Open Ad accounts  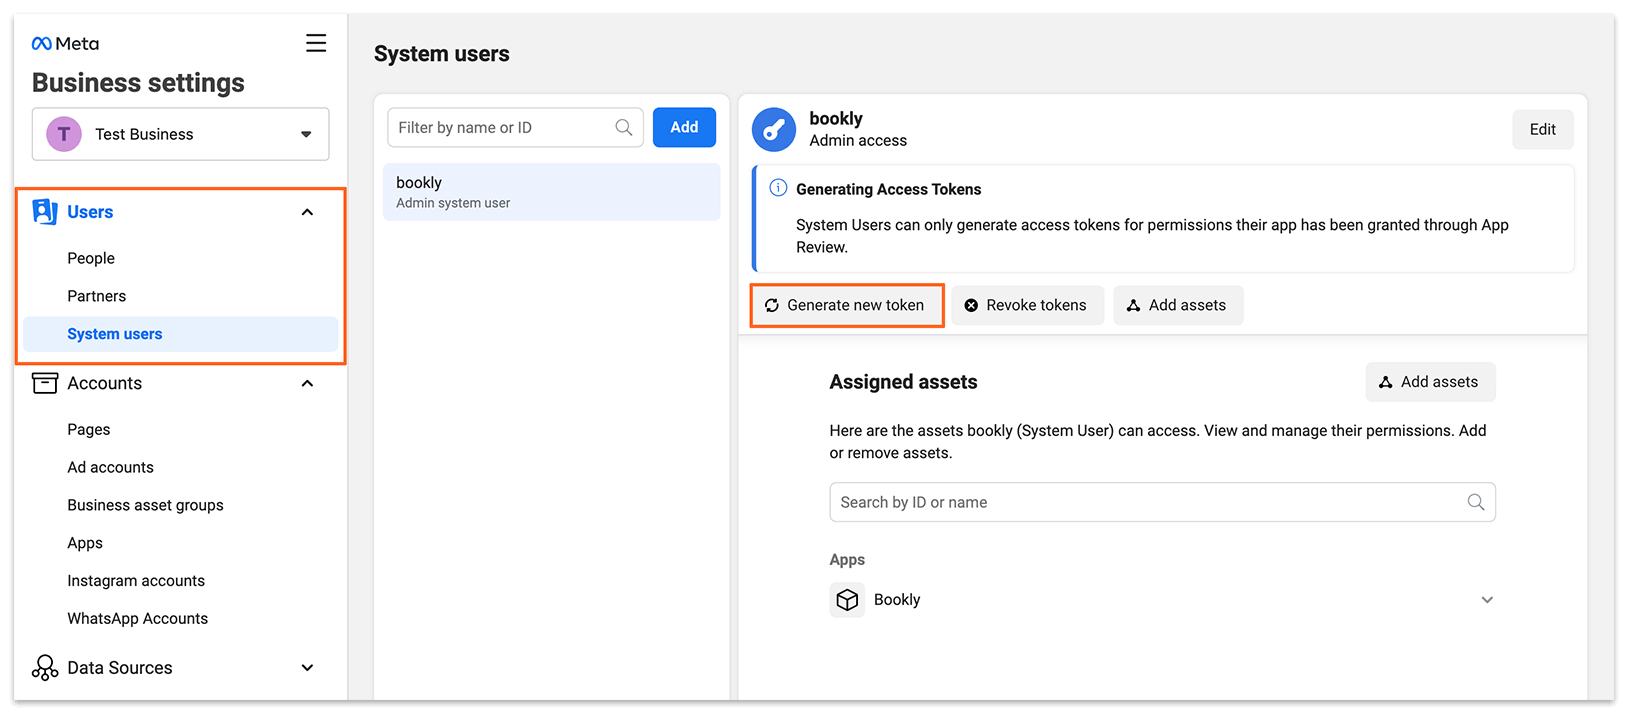coord(111,467)
